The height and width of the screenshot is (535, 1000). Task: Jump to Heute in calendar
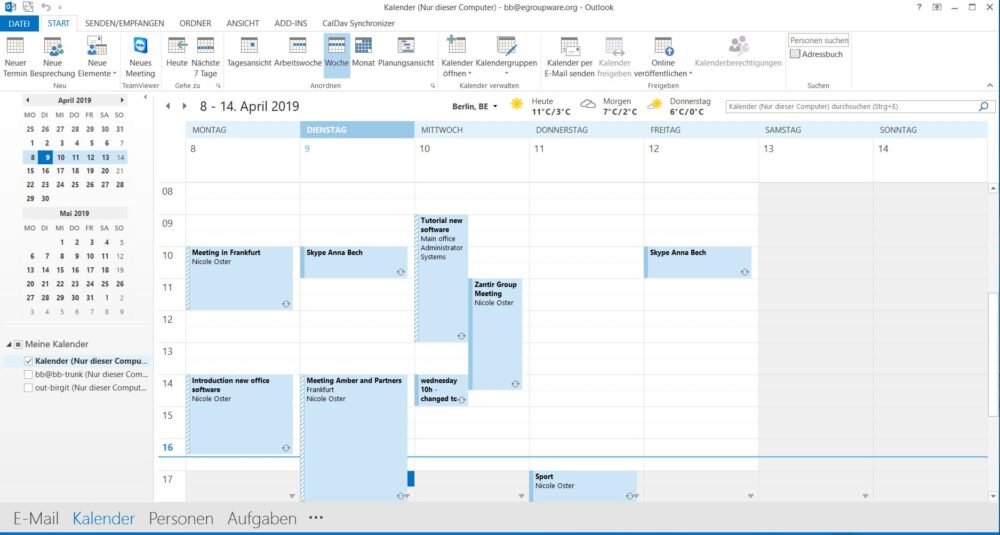click(x=177, y=47)
